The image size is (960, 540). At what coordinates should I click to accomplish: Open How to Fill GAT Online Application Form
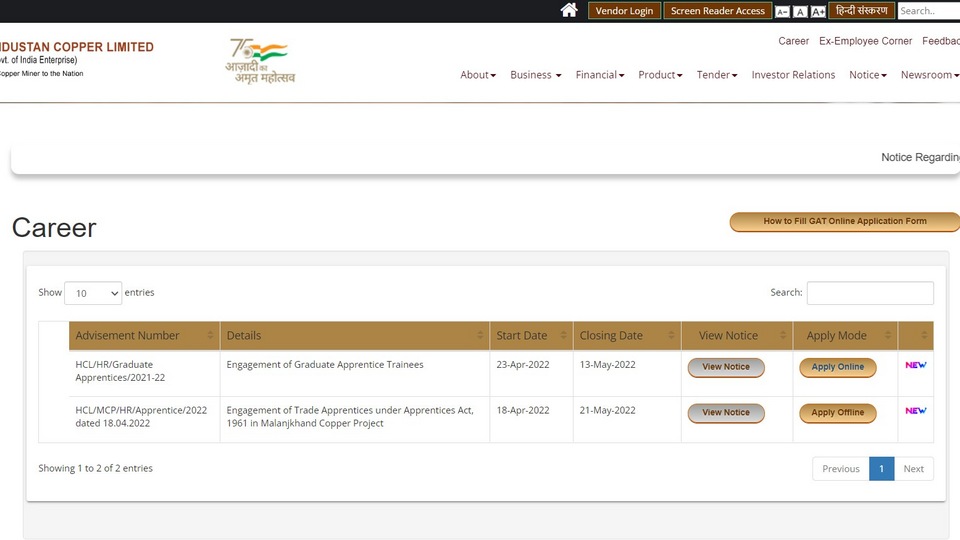(844, 222)
